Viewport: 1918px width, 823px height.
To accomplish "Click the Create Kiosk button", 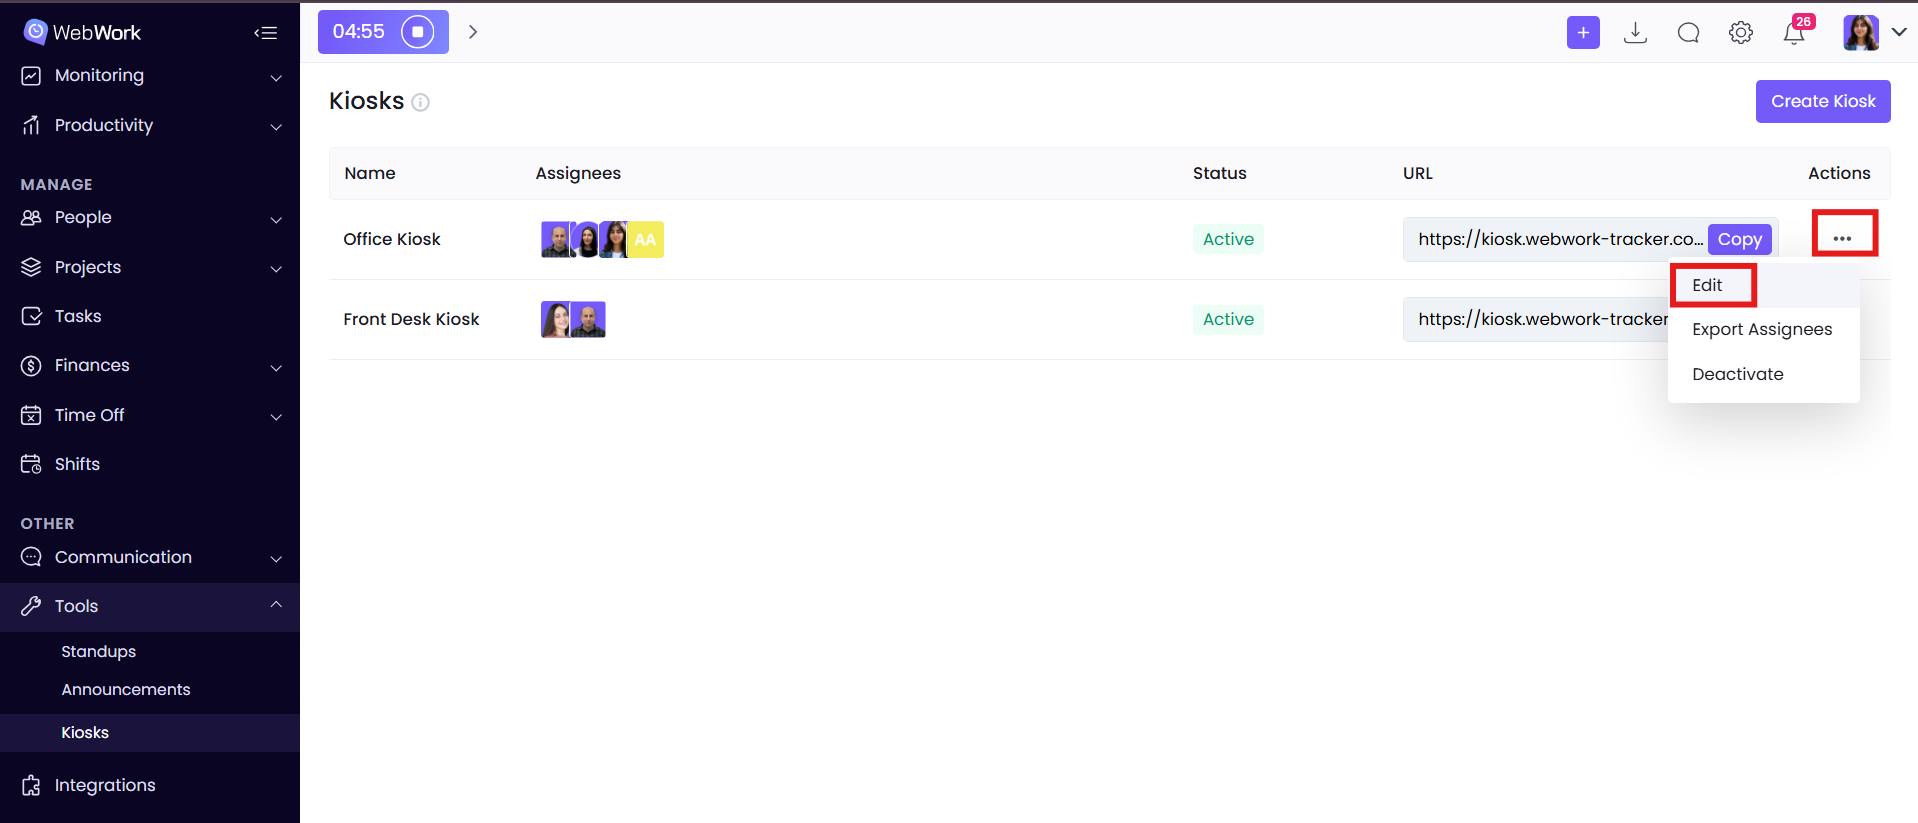I will [1822, 101].
